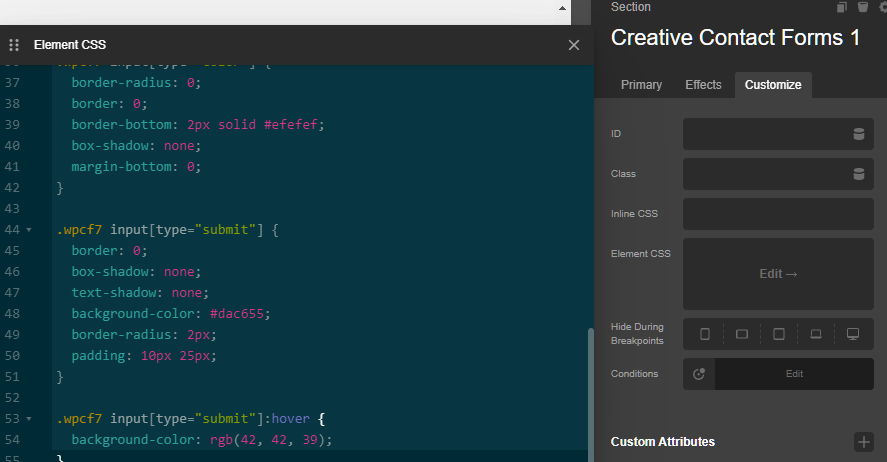Toggle hide on landscape tablet breakpoint

(742, 334)
